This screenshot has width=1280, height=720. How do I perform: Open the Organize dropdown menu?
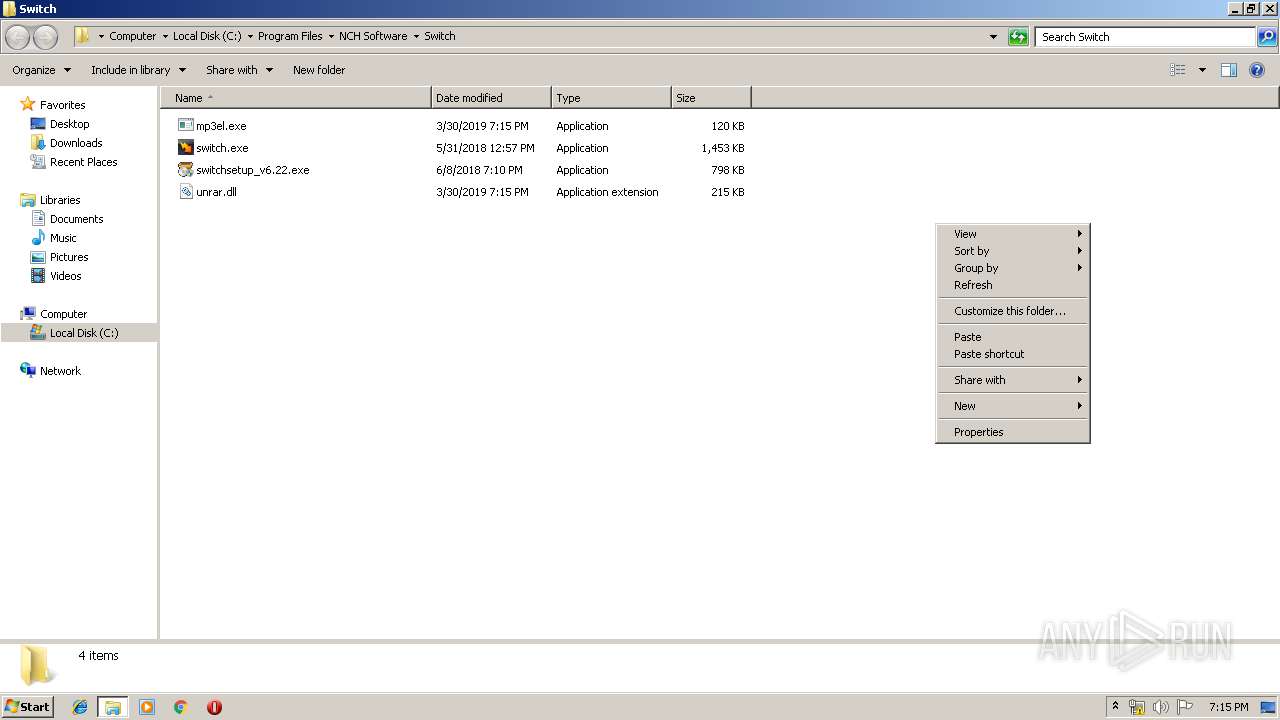41,70
